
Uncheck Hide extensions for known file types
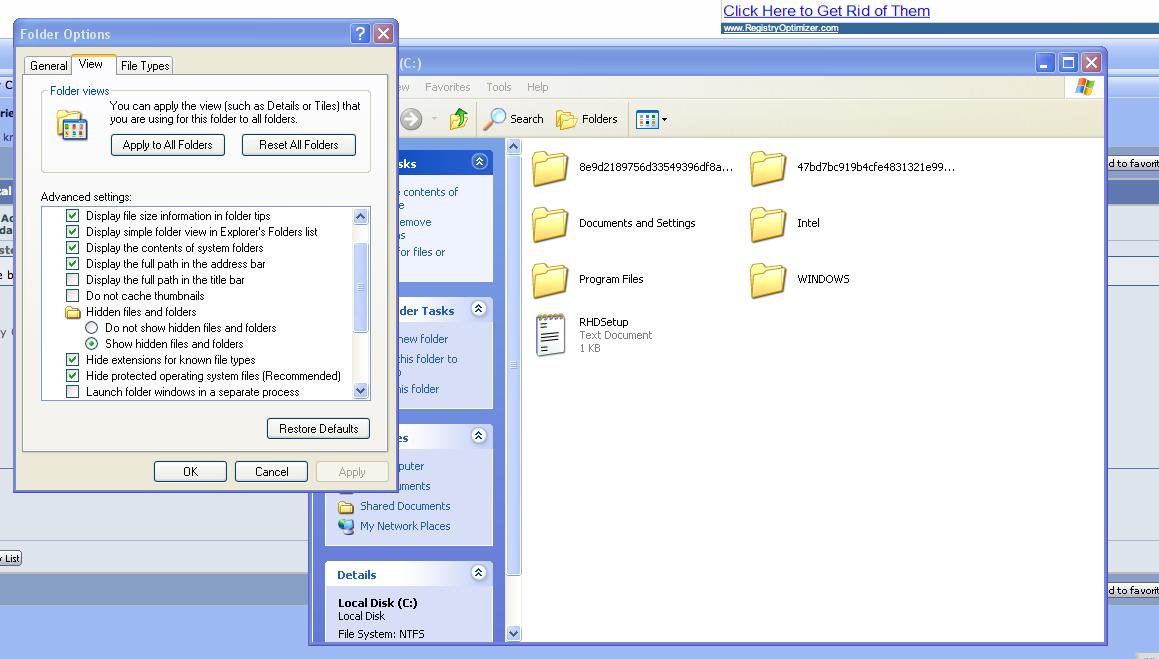[x=72, y=360]
